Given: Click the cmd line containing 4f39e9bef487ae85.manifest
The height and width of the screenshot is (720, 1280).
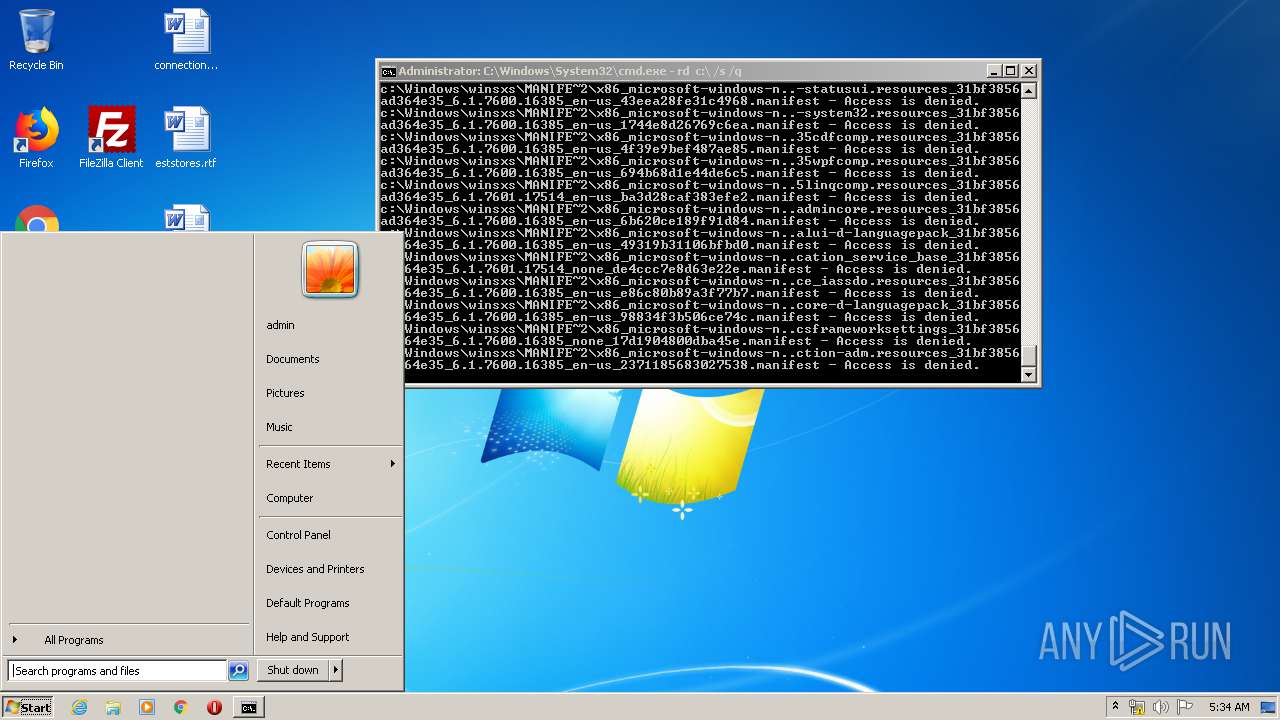Looking at the screenshot, I should click(680, 149).
